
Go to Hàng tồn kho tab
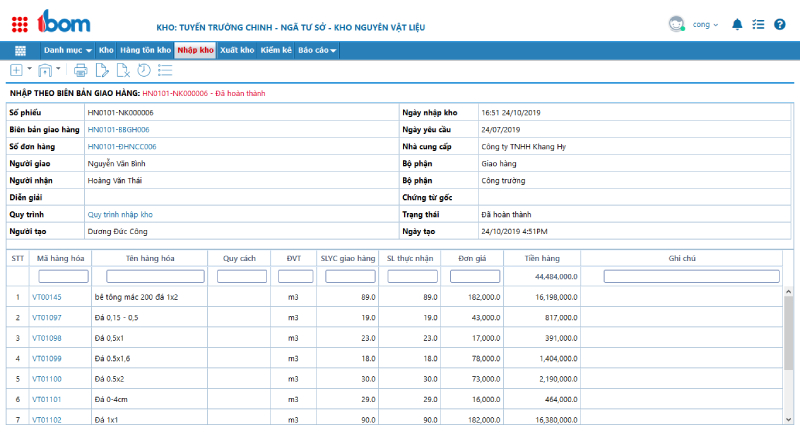[x=145, y=50]
